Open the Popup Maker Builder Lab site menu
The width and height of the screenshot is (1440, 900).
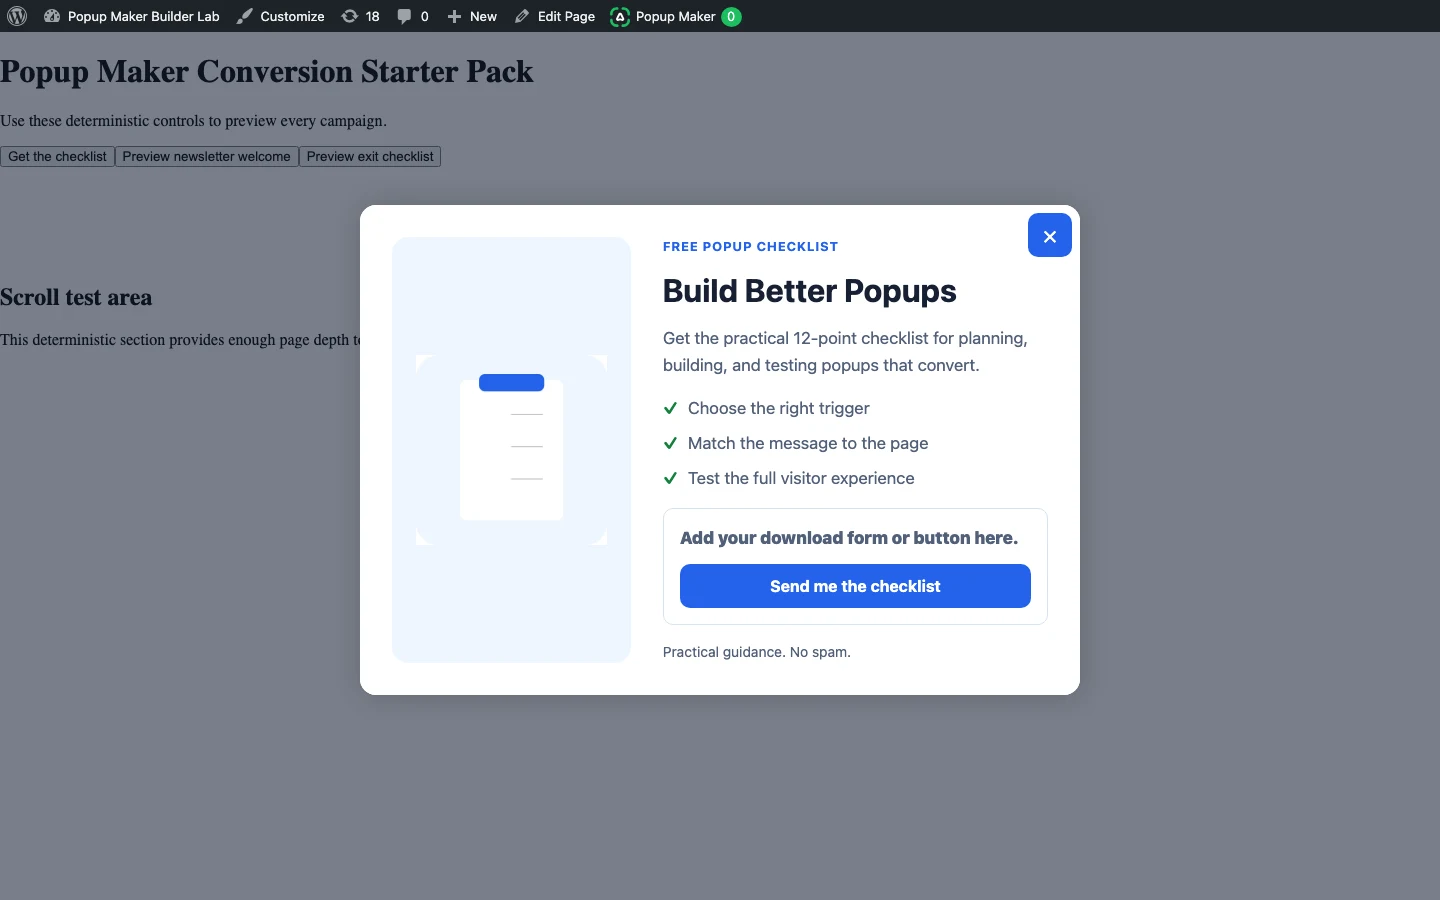coord(132,16)
